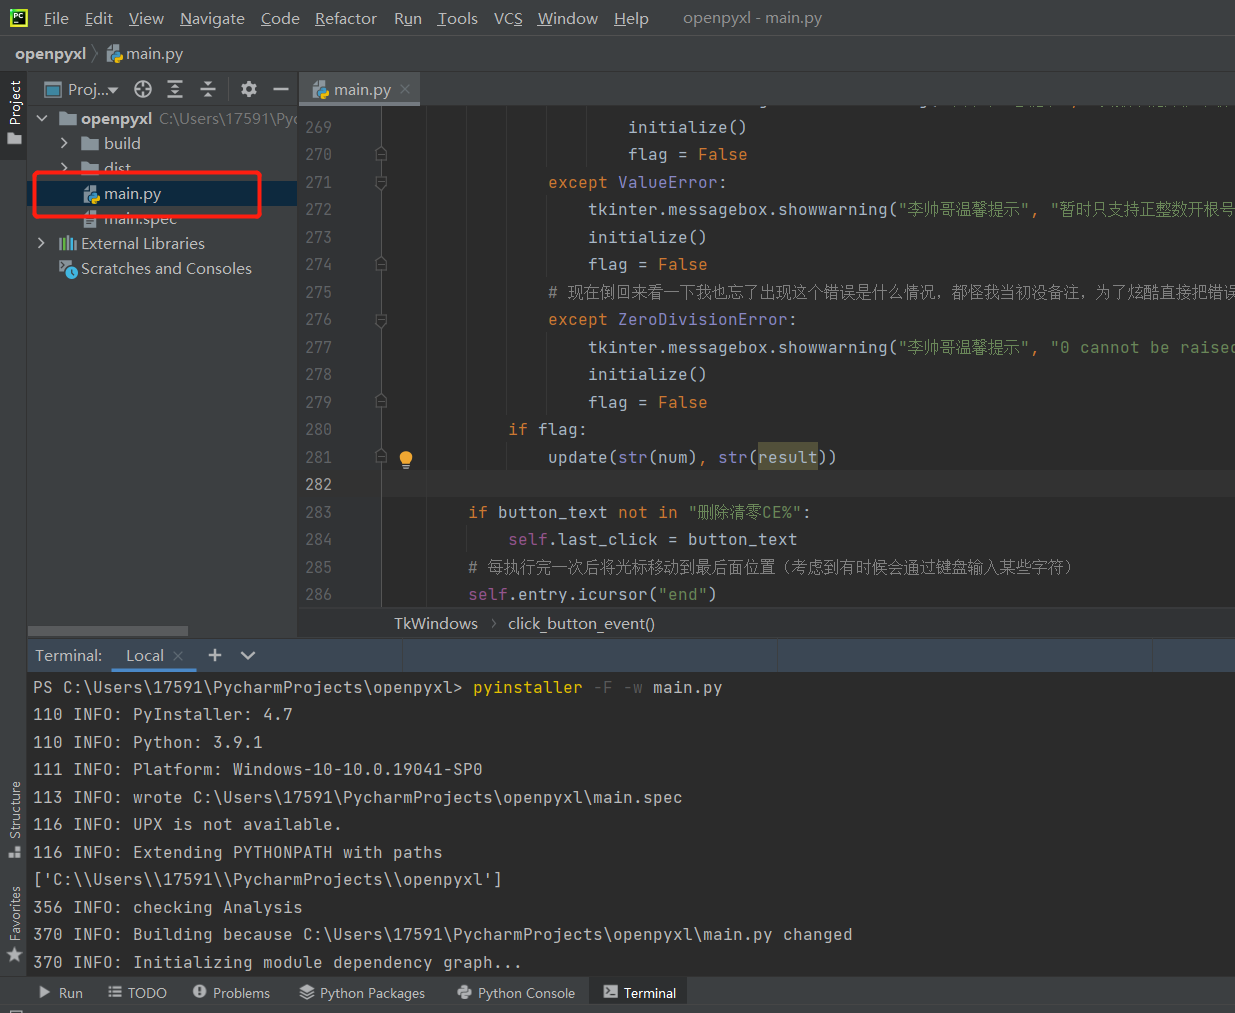Open the Structure tool window side tab

[14, 818]
